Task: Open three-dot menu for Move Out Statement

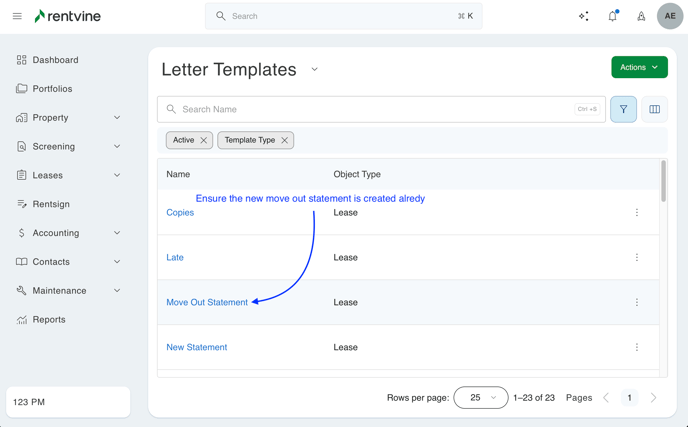Action: tap(637, 302)
